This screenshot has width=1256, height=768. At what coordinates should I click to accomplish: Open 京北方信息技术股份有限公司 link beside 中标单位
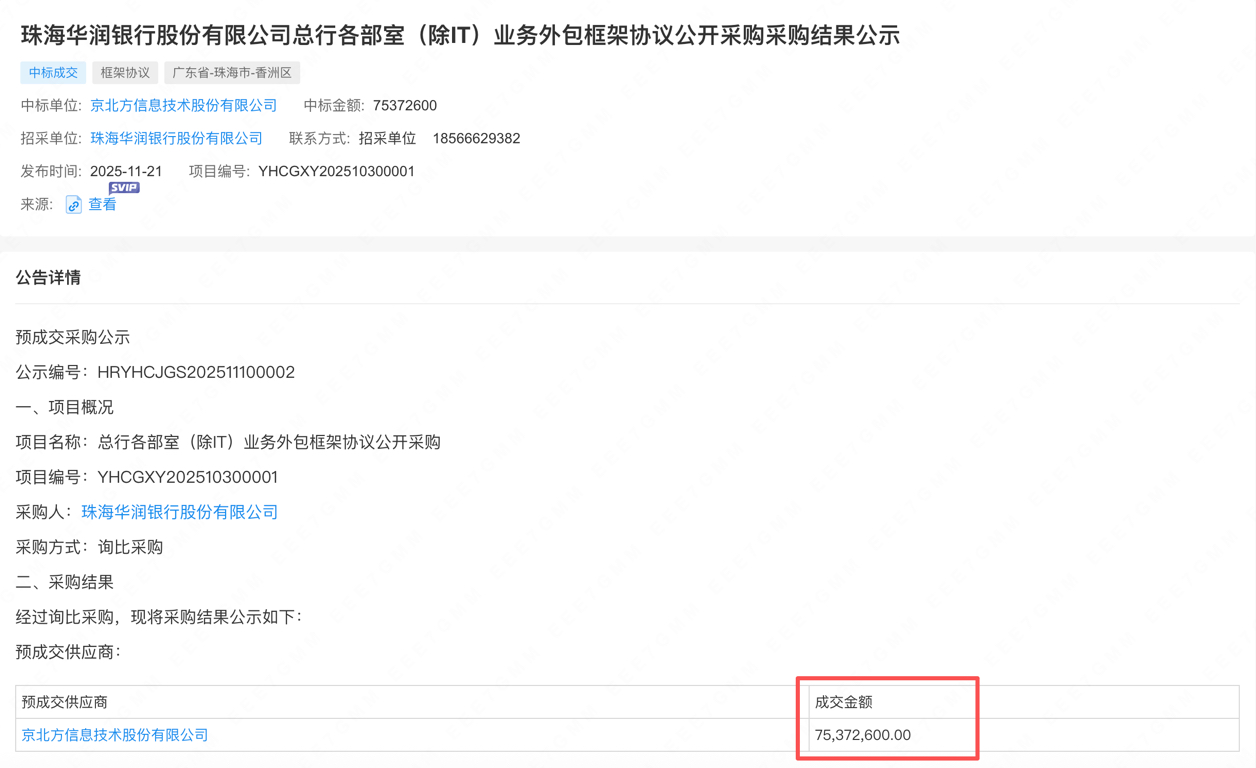click(x=183, y=105)
